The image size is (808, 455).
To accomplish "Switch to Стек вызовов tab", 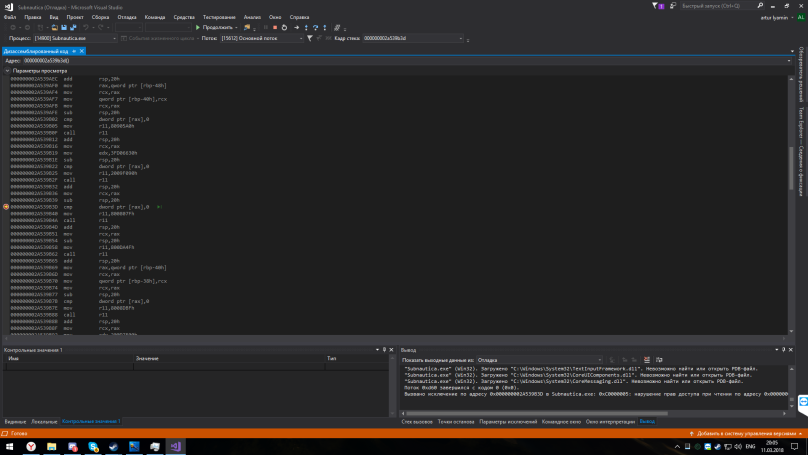I will coord(416,422).
